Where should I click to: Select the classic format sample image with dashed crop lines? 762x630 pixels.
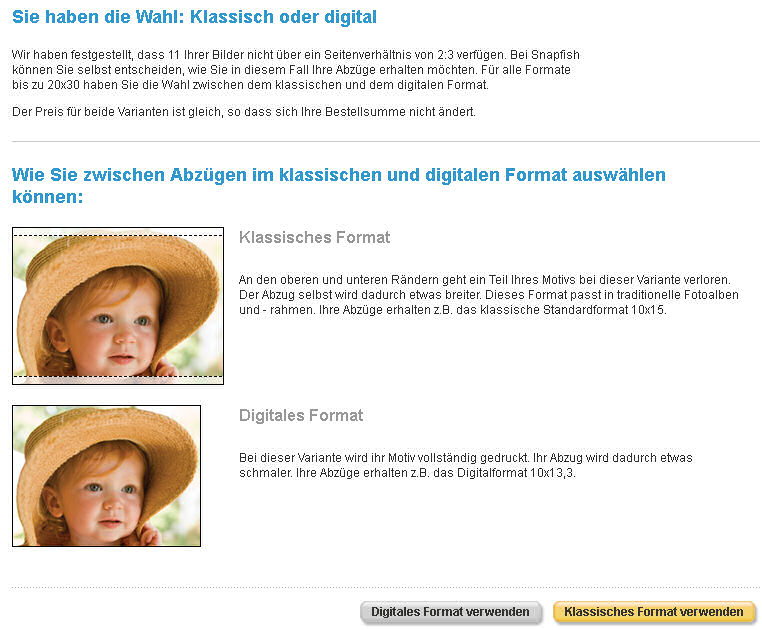tap(118, 306)
